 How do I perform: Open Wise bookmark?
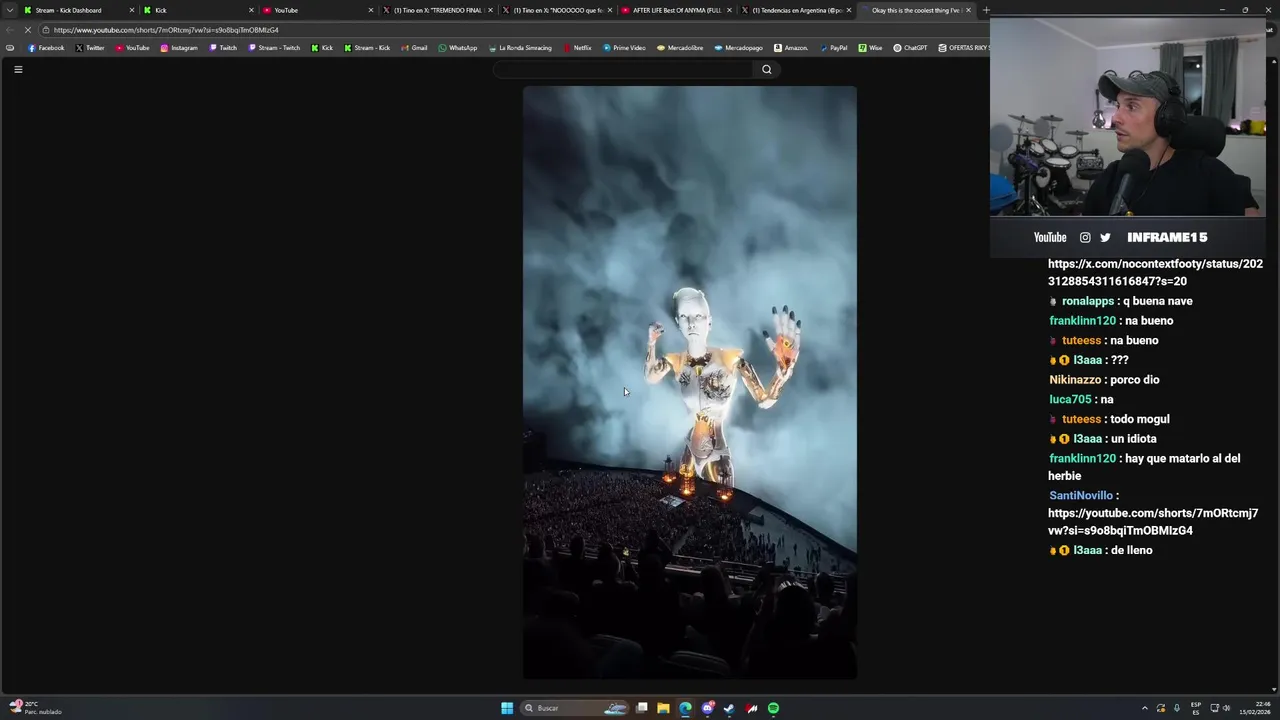pos(870,48)
